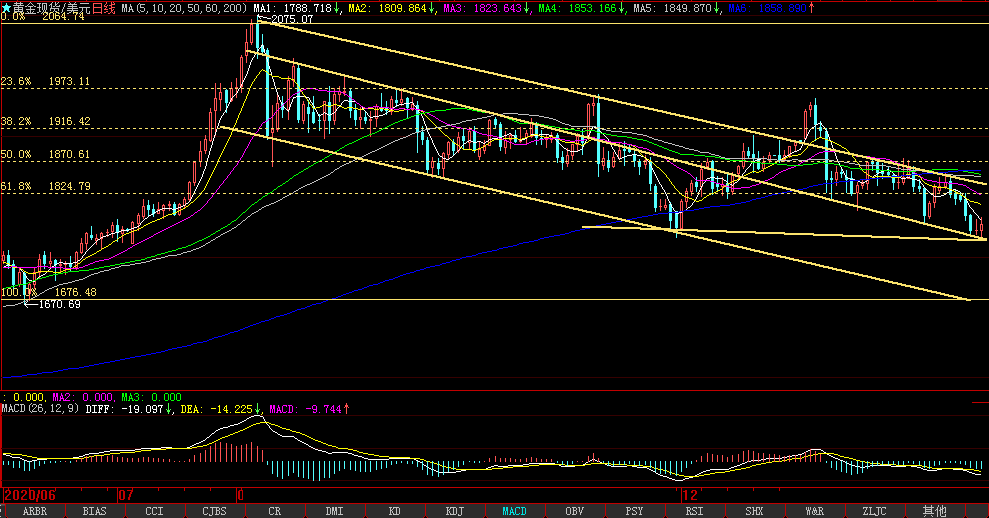Open the W&R indicator tab
The height and width of the screenshot is (518, 989).
coord(814,511)
